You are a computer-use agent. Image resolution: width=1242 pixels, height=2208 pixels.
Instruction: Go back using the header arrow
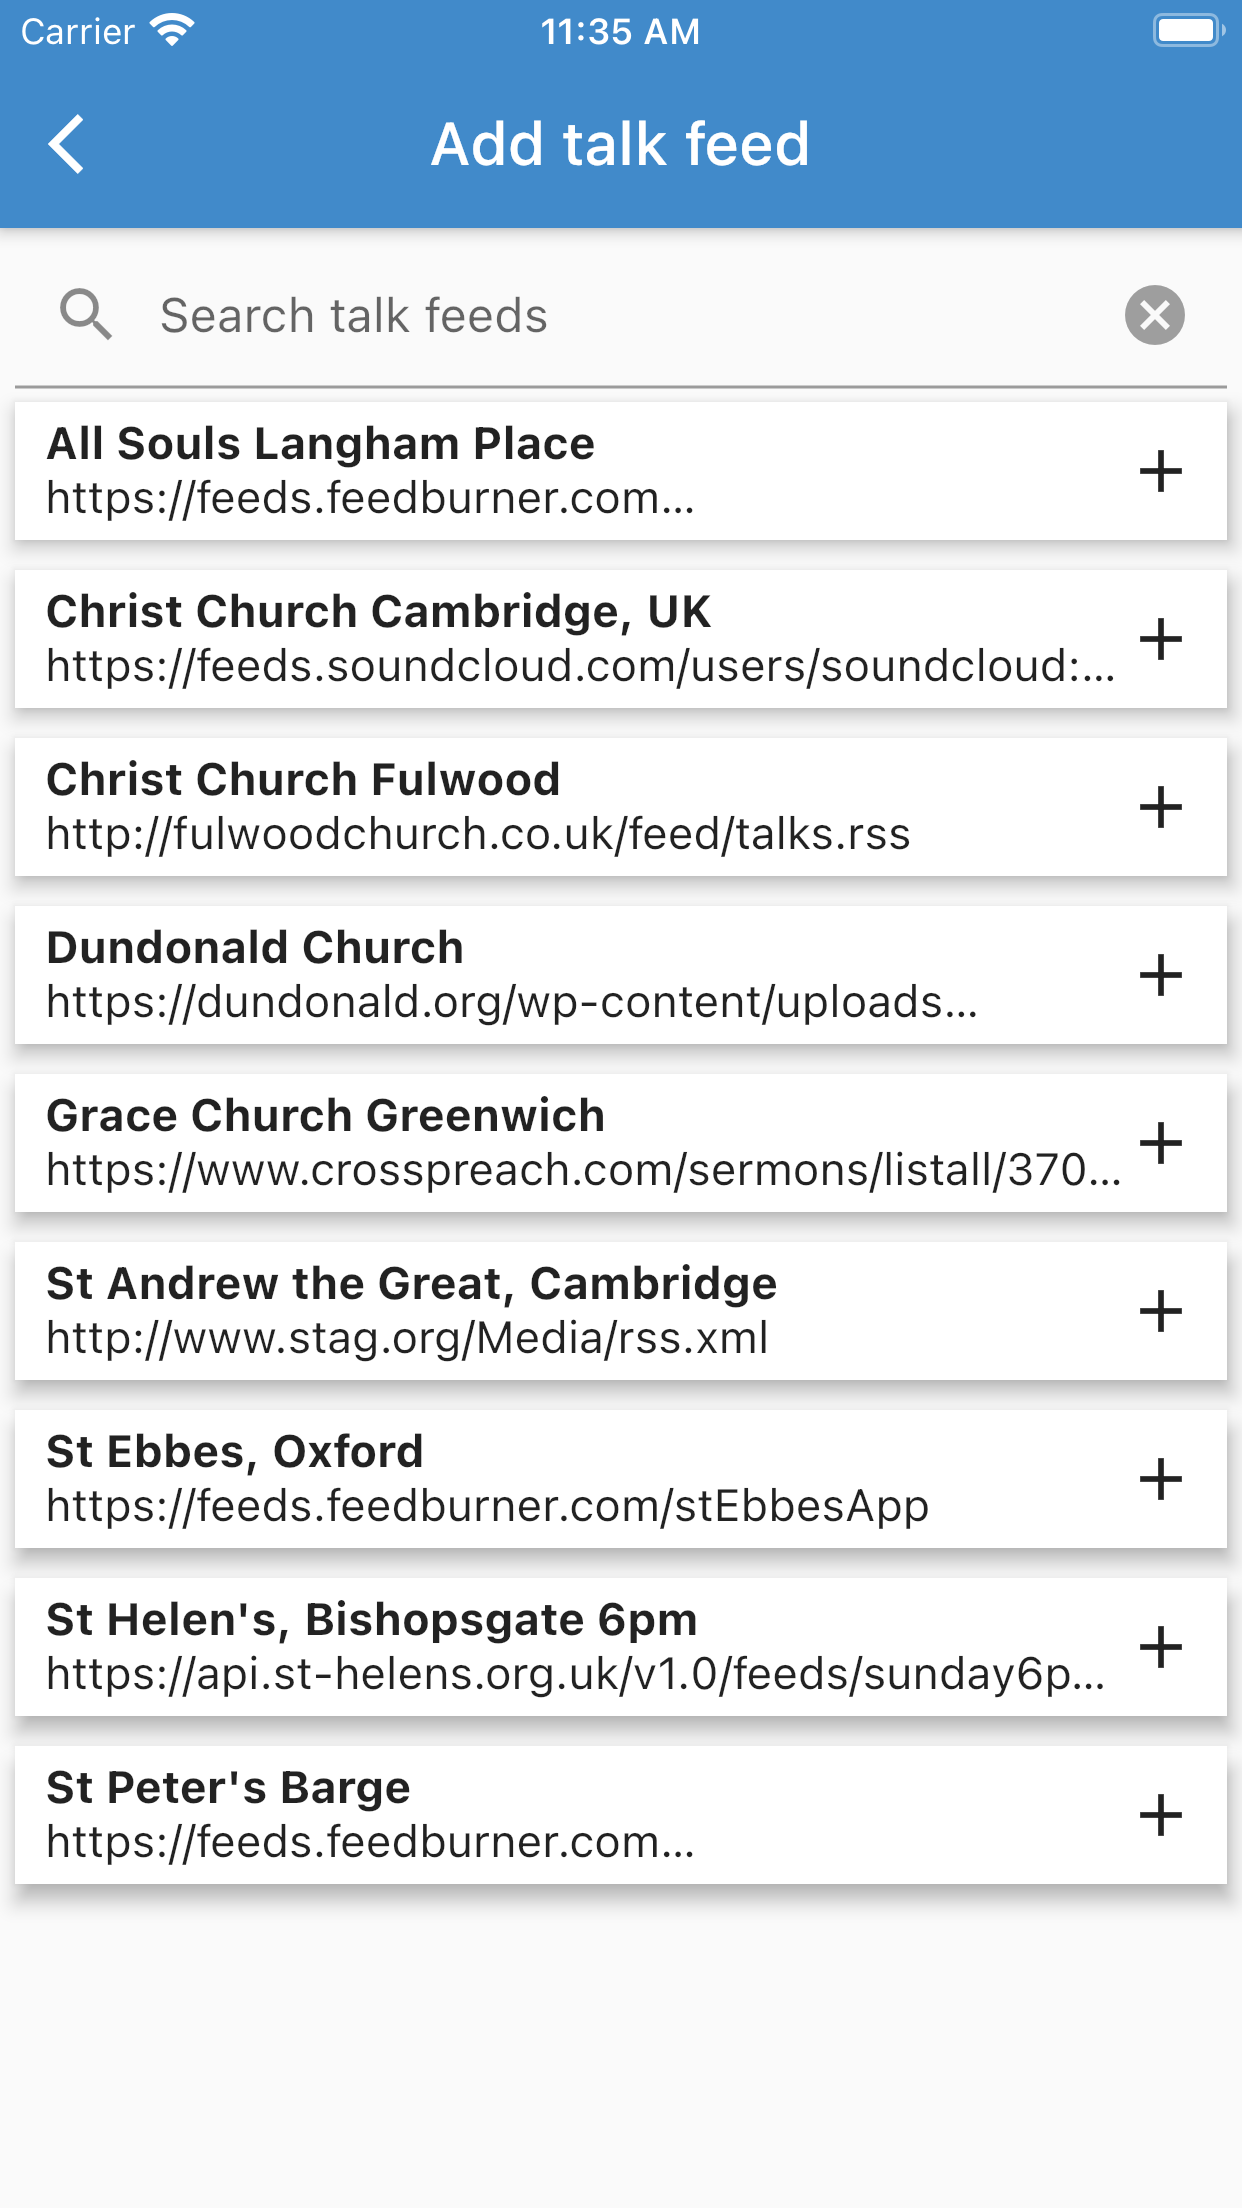point(66,144)
